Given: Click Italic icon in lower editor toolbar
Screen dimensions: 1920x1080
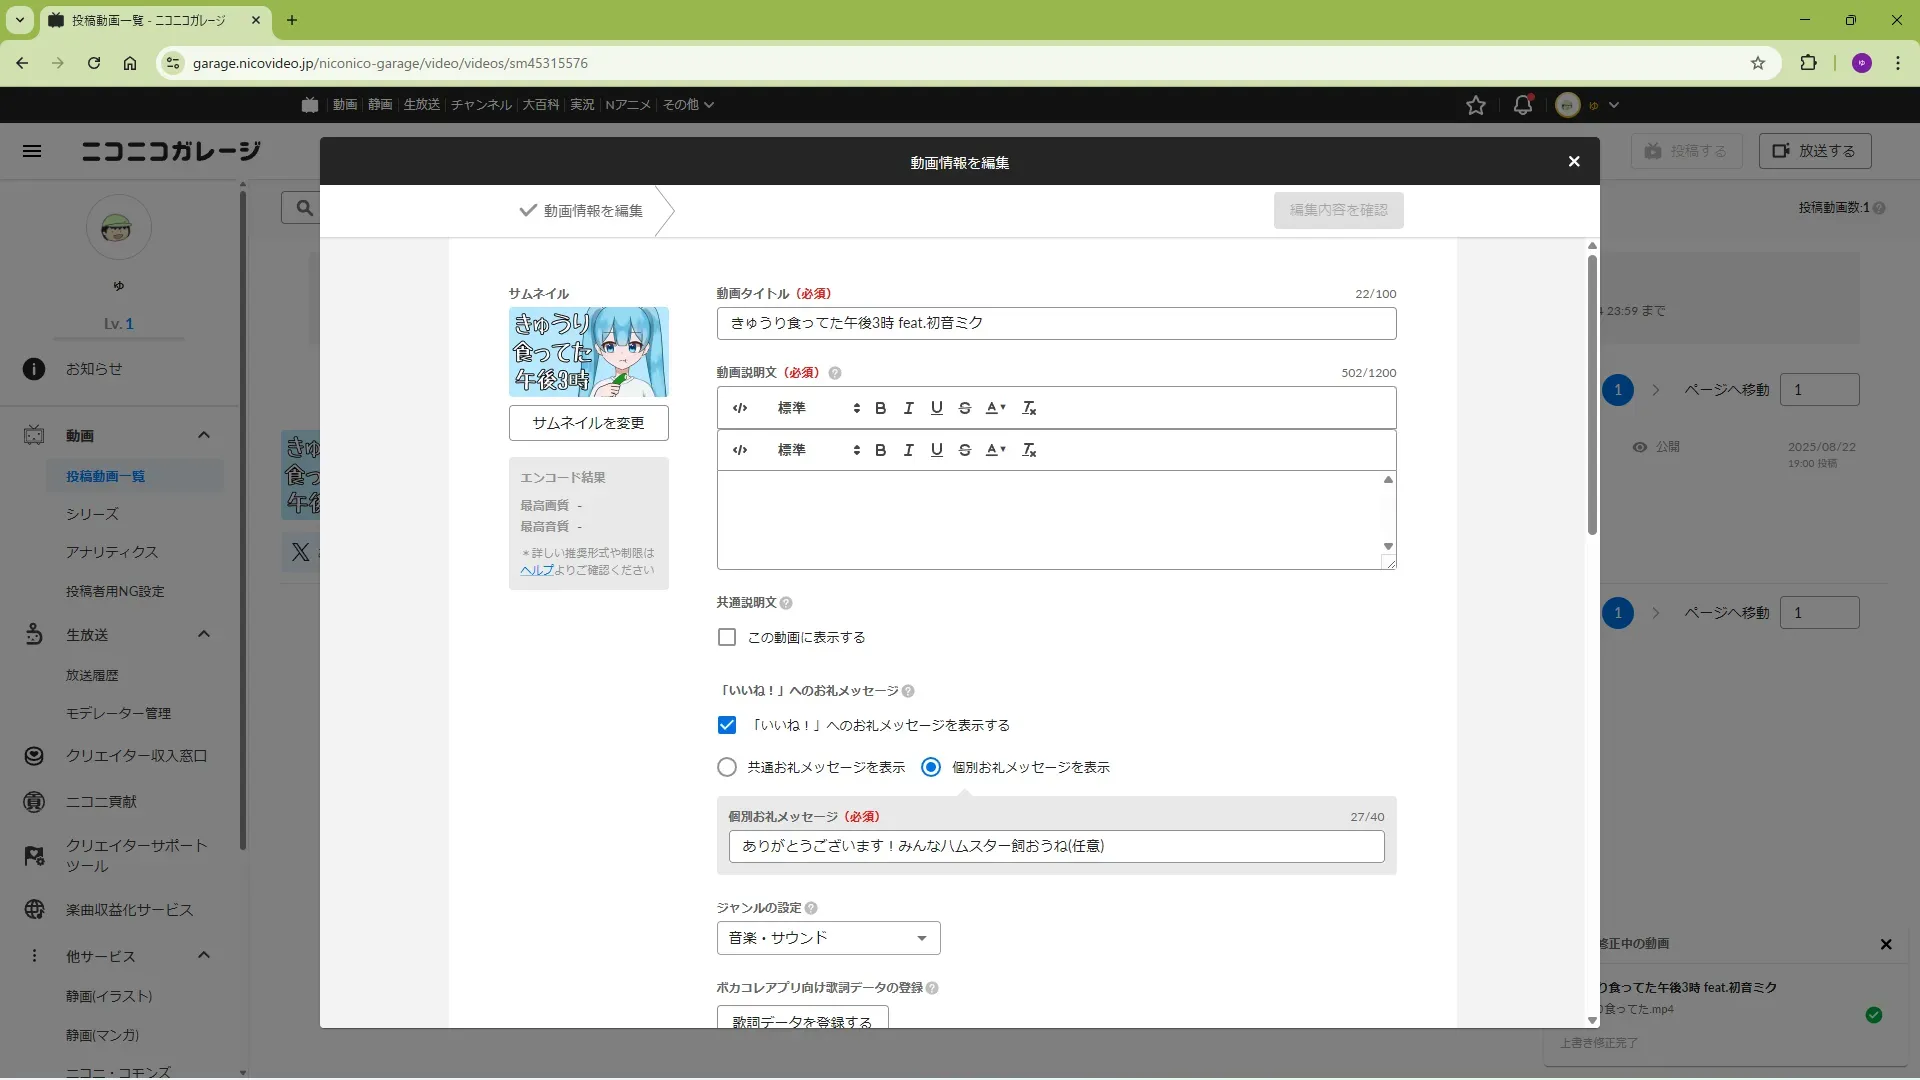Looking at the screenshot, I should 908,450.
